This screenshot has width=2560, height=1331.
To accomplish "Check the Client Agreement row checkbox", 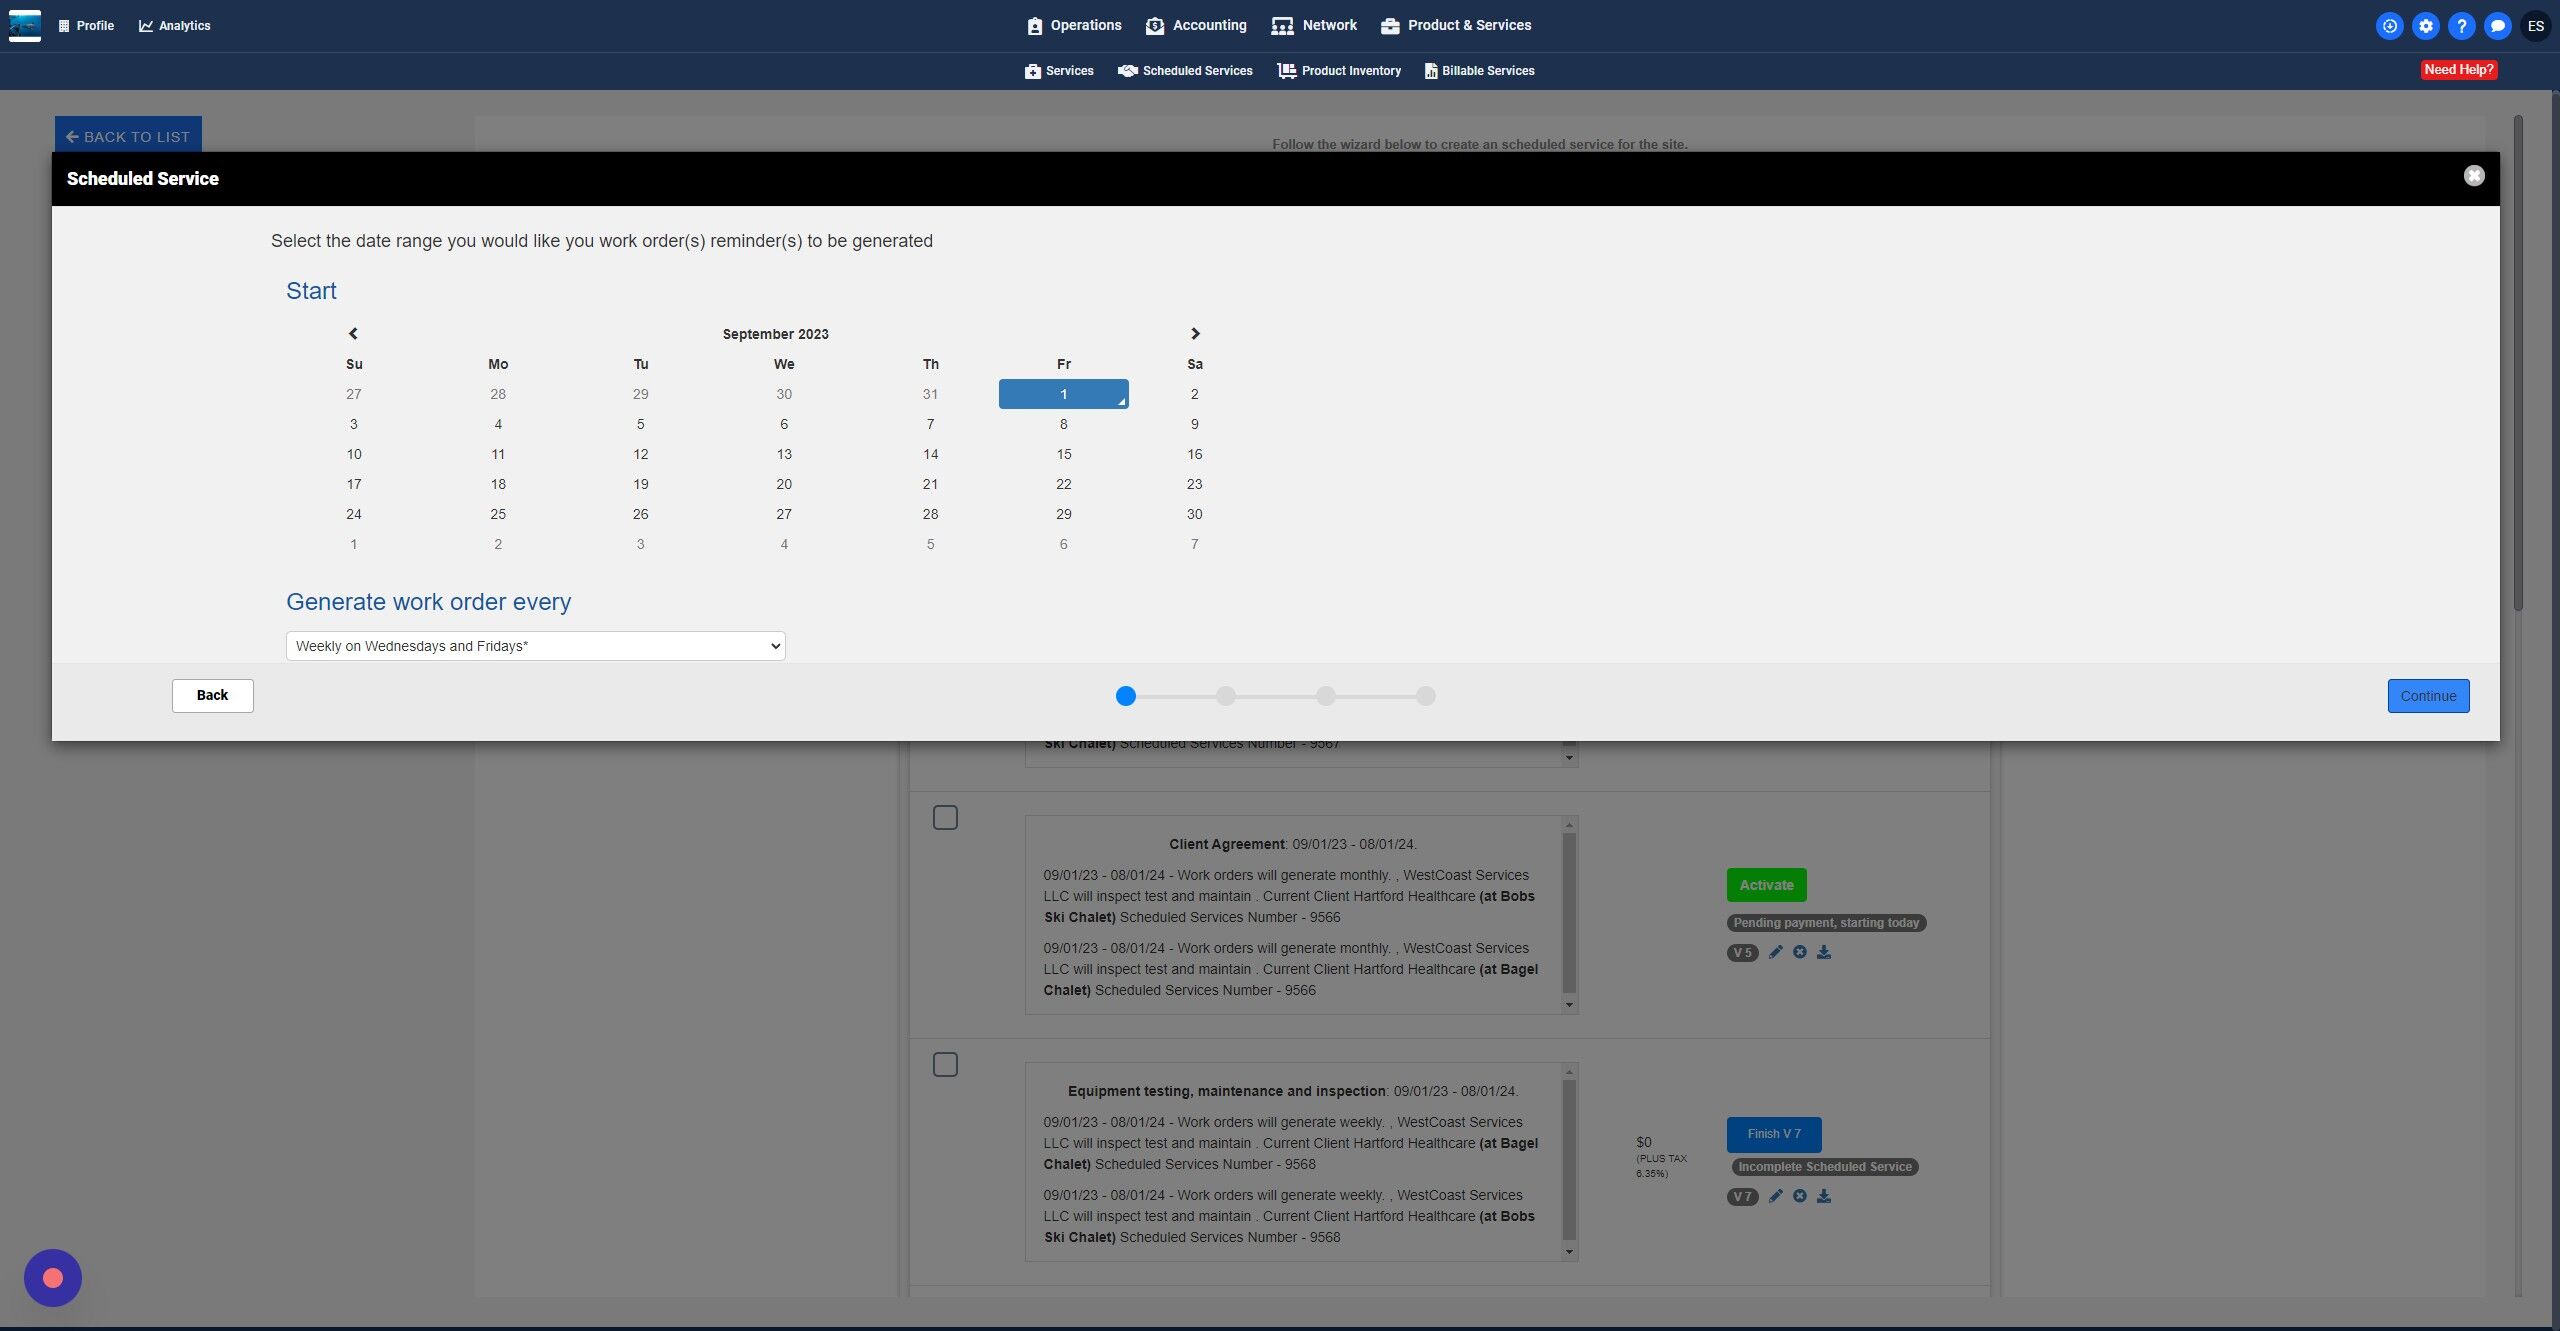I will 945,818.
